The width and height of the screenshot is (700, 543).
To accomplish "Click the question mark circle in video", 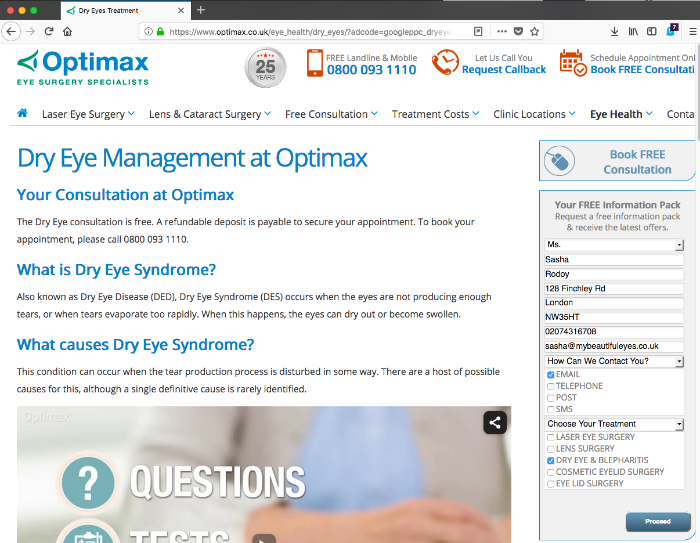I will [88, 483].
